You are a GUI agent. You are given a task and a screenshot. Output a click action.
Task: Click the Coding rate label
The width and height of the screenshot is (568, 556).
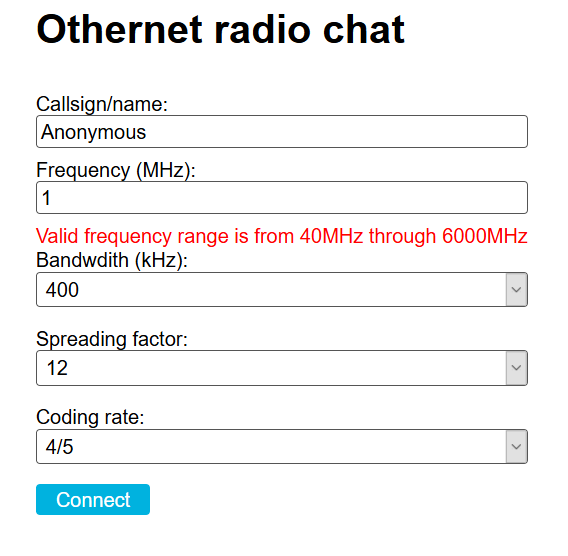point(90,417)
